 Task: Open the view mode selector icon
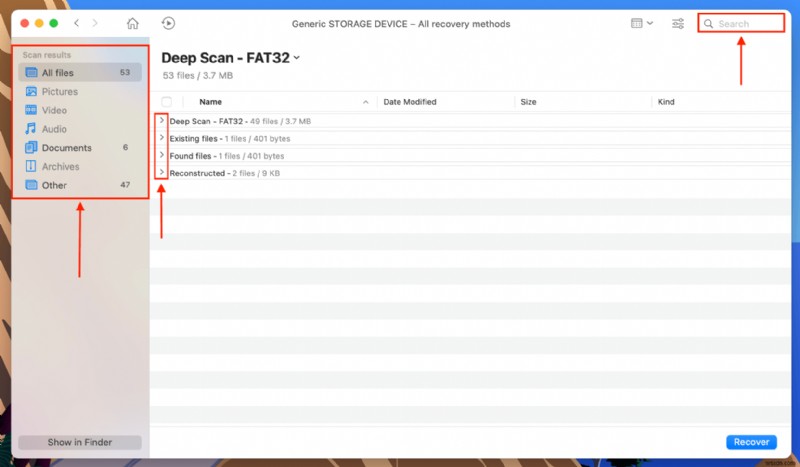pos(642,23)
